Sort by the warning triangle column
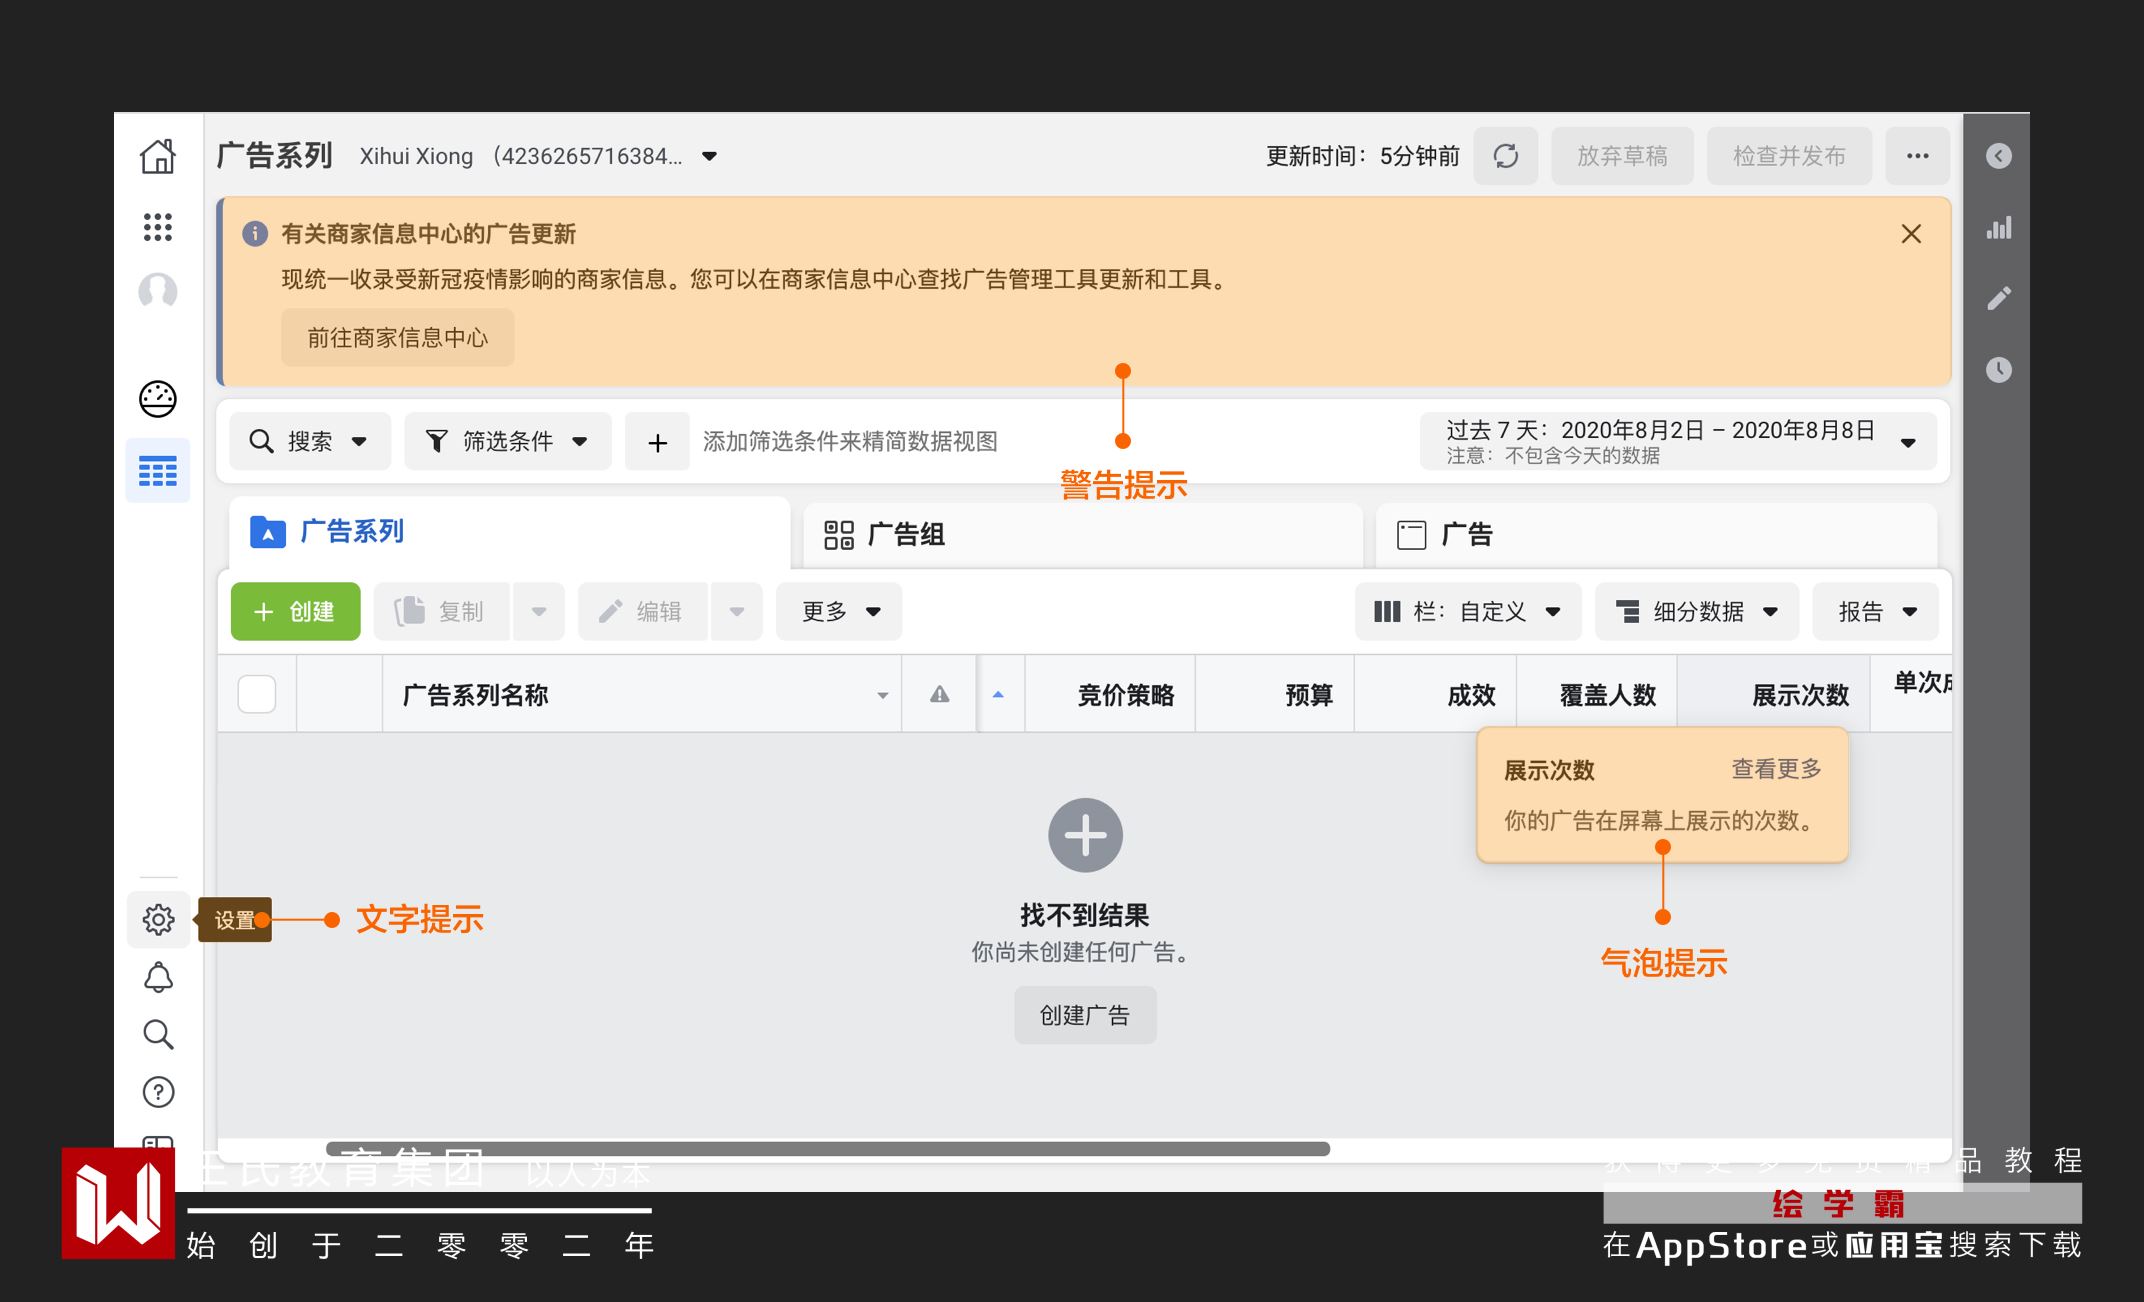Screen dimensions: 2144x1302 tap(939, 694)
